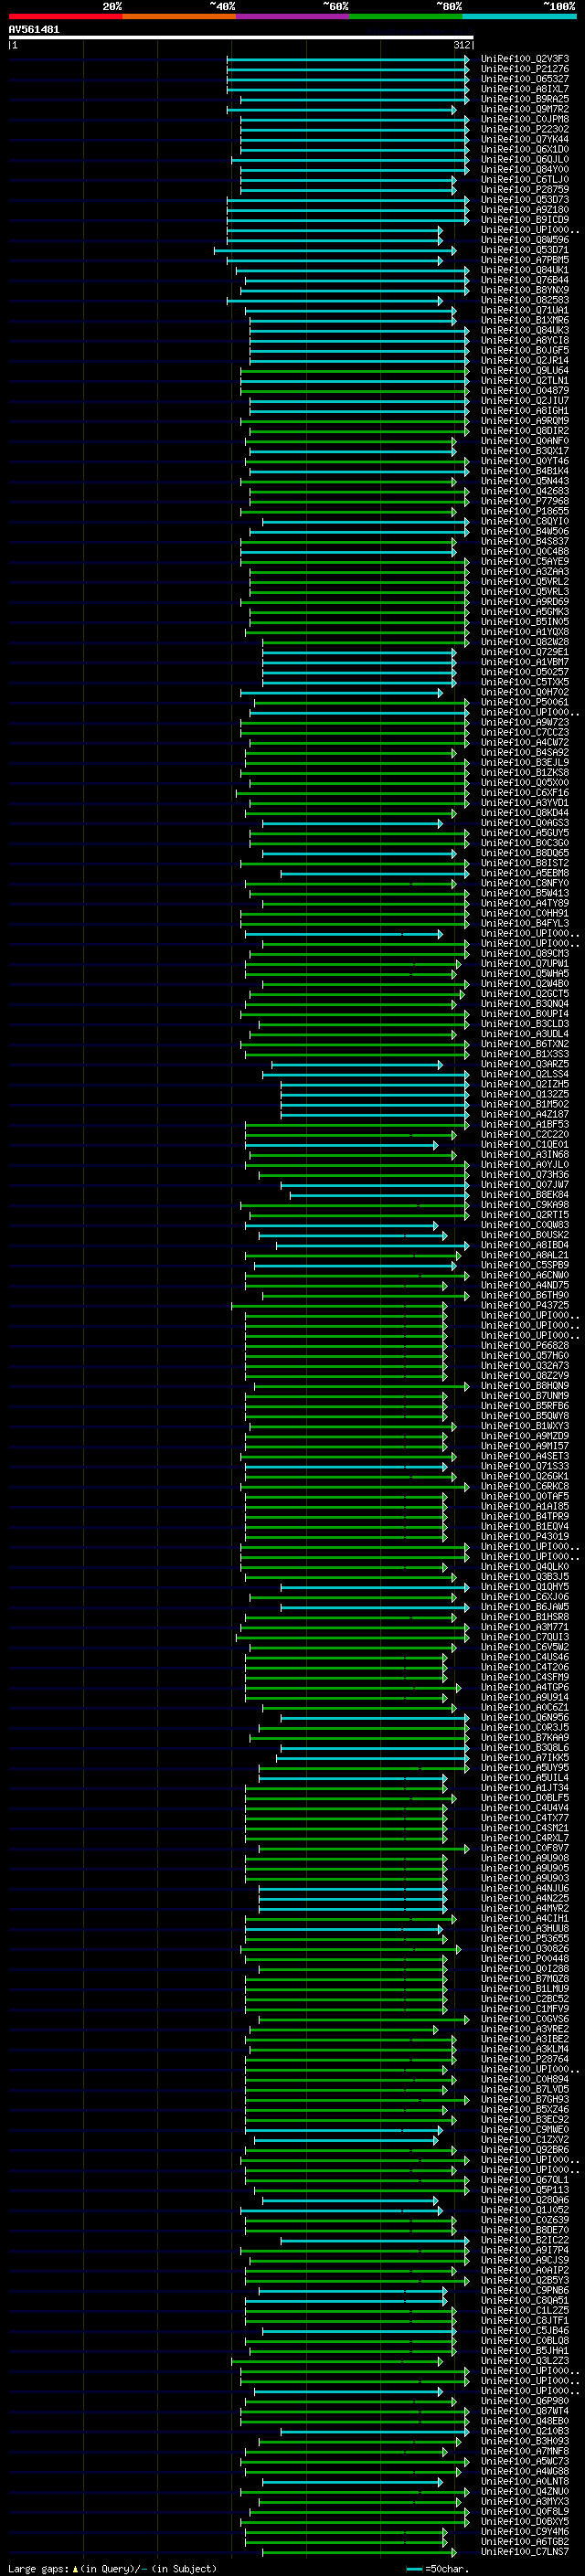Image resolution: width=585 pixels, height=2576 pixels.
Task: Open the UniRef100_B4W506 entry
Action: tap(525, 531)
